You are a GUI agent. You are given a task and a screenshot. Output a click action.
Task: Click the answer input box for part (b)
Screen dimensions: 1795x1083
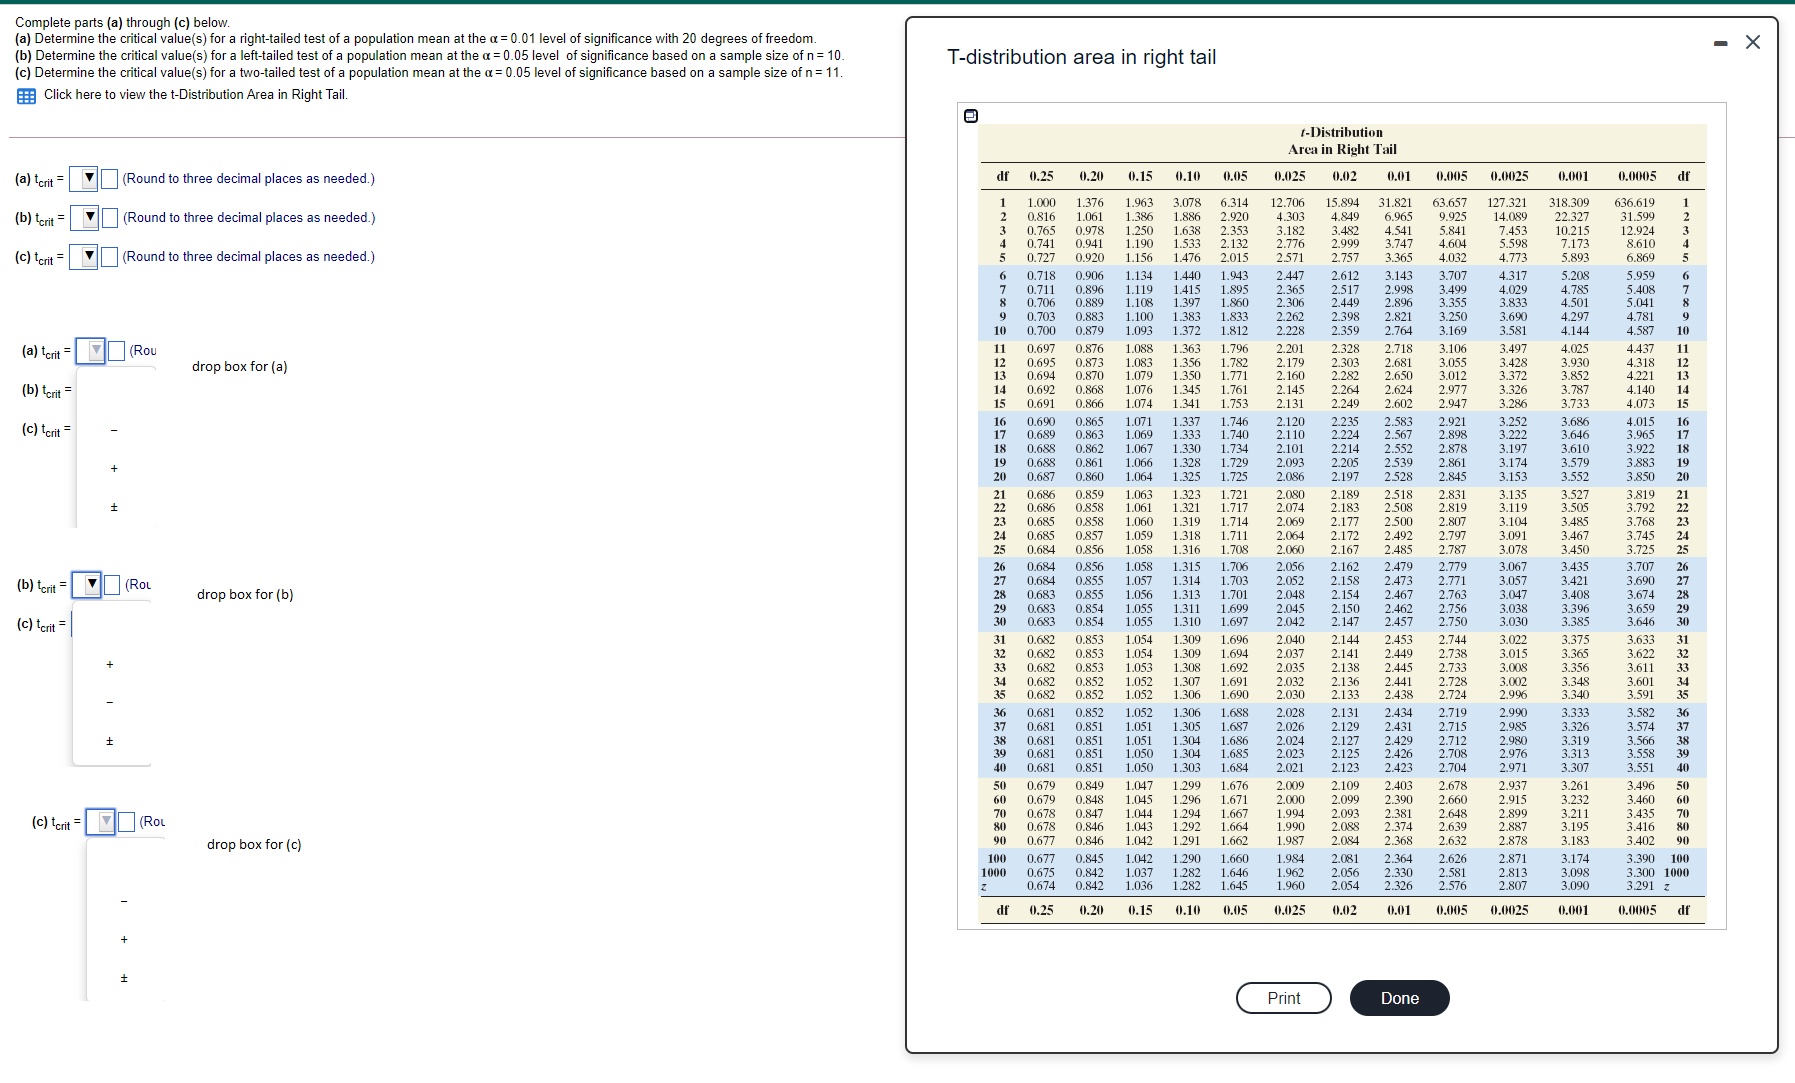point(109,217)
